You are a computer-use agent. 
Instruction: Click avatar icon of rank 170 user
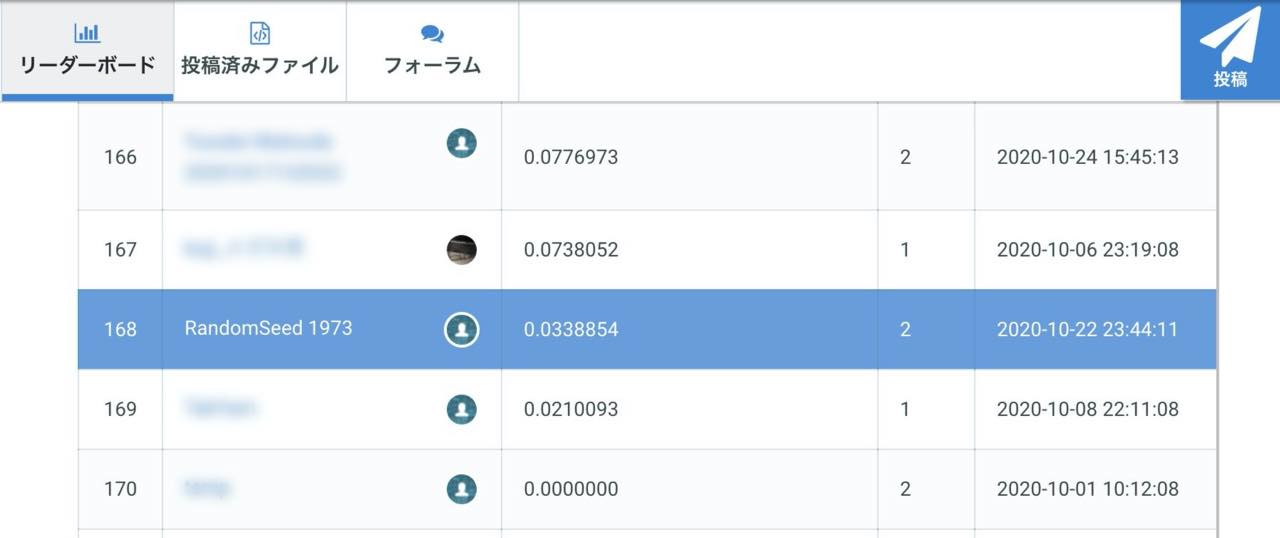tap(461, 489)
